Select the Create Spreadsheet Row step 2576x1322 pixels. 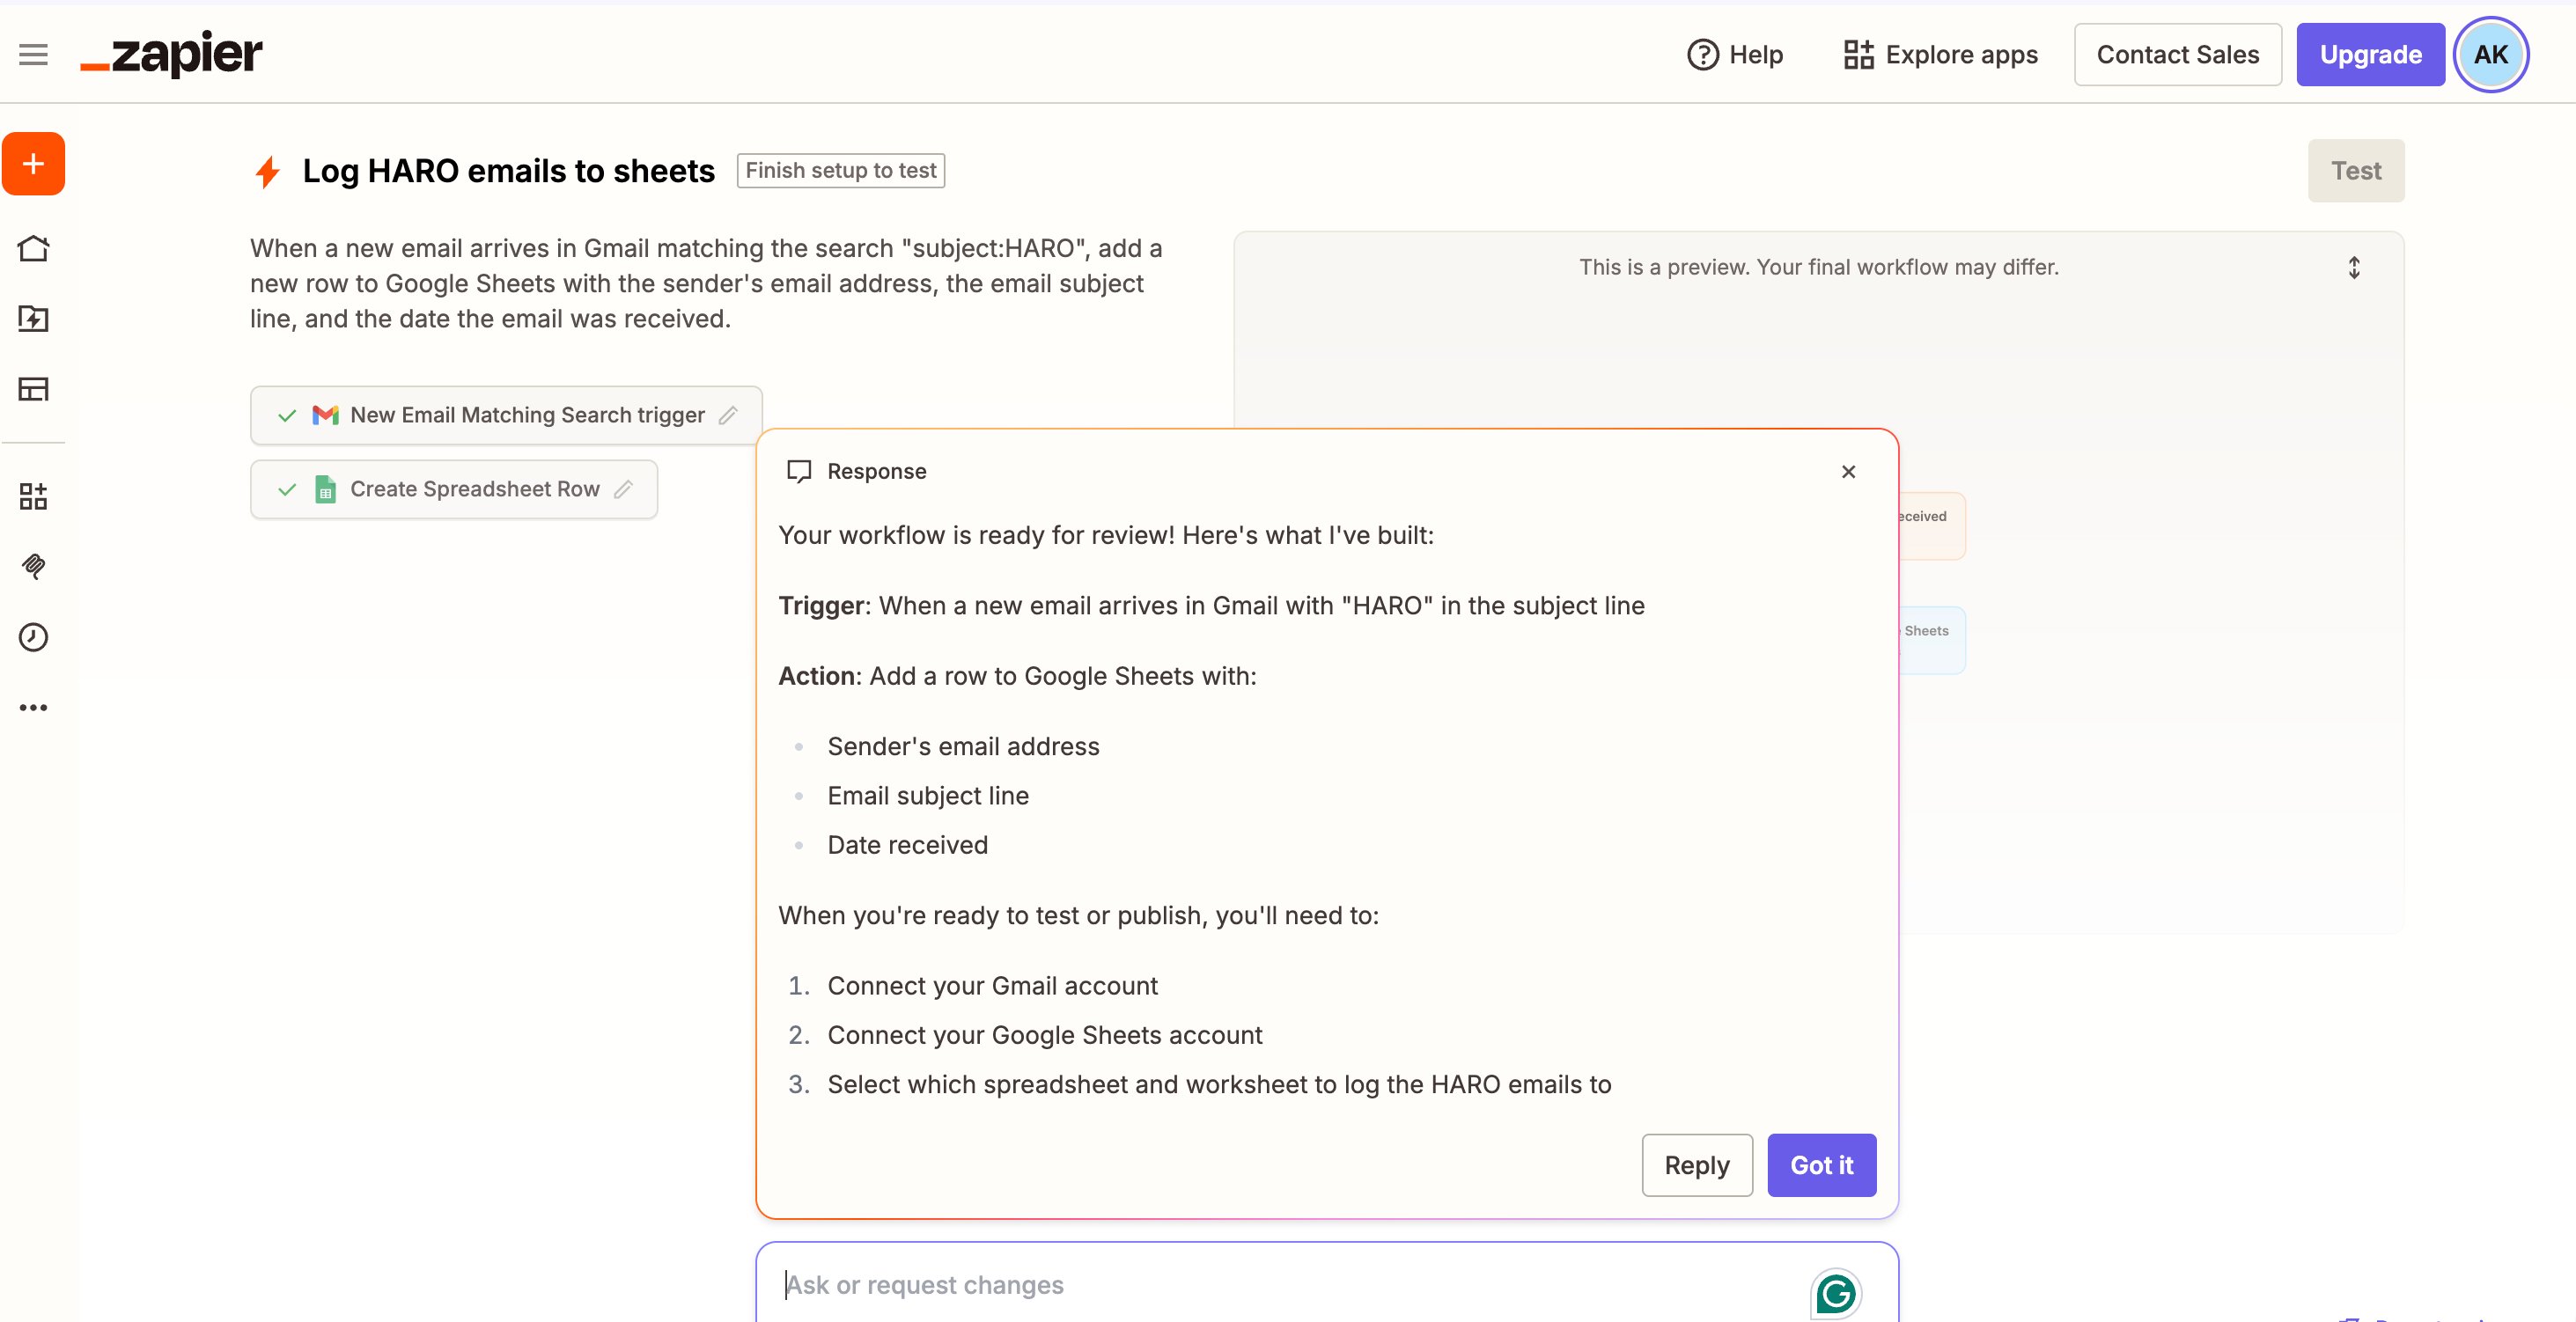[454, 489]
